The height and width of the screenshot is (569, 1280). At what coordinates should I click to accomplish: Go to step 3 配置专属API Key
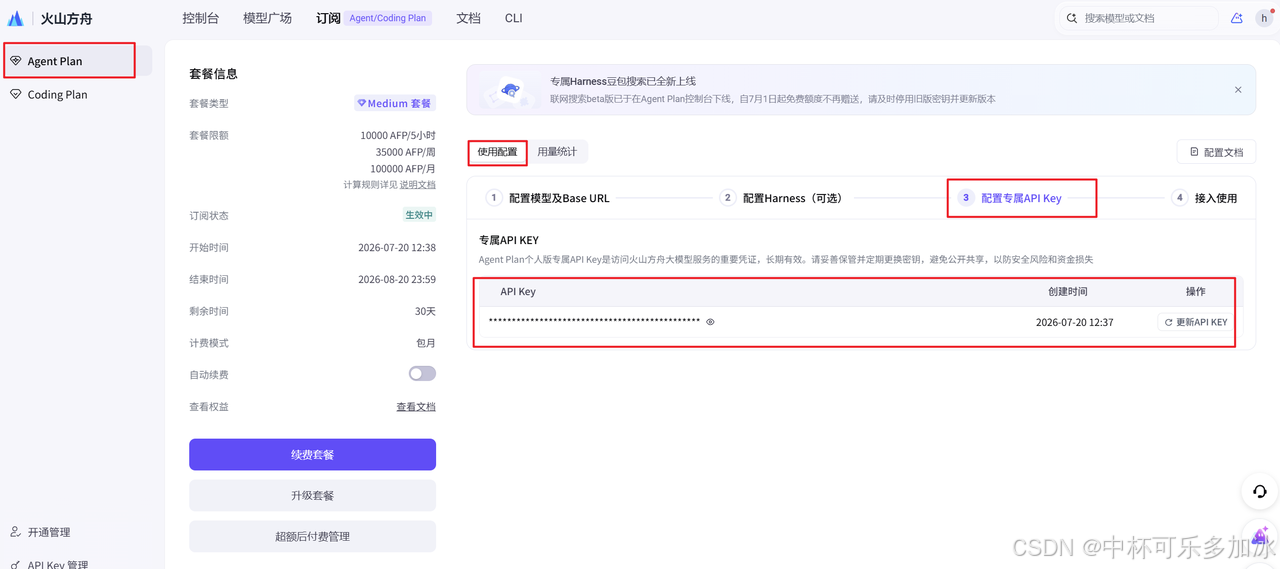coord(1011,198)
